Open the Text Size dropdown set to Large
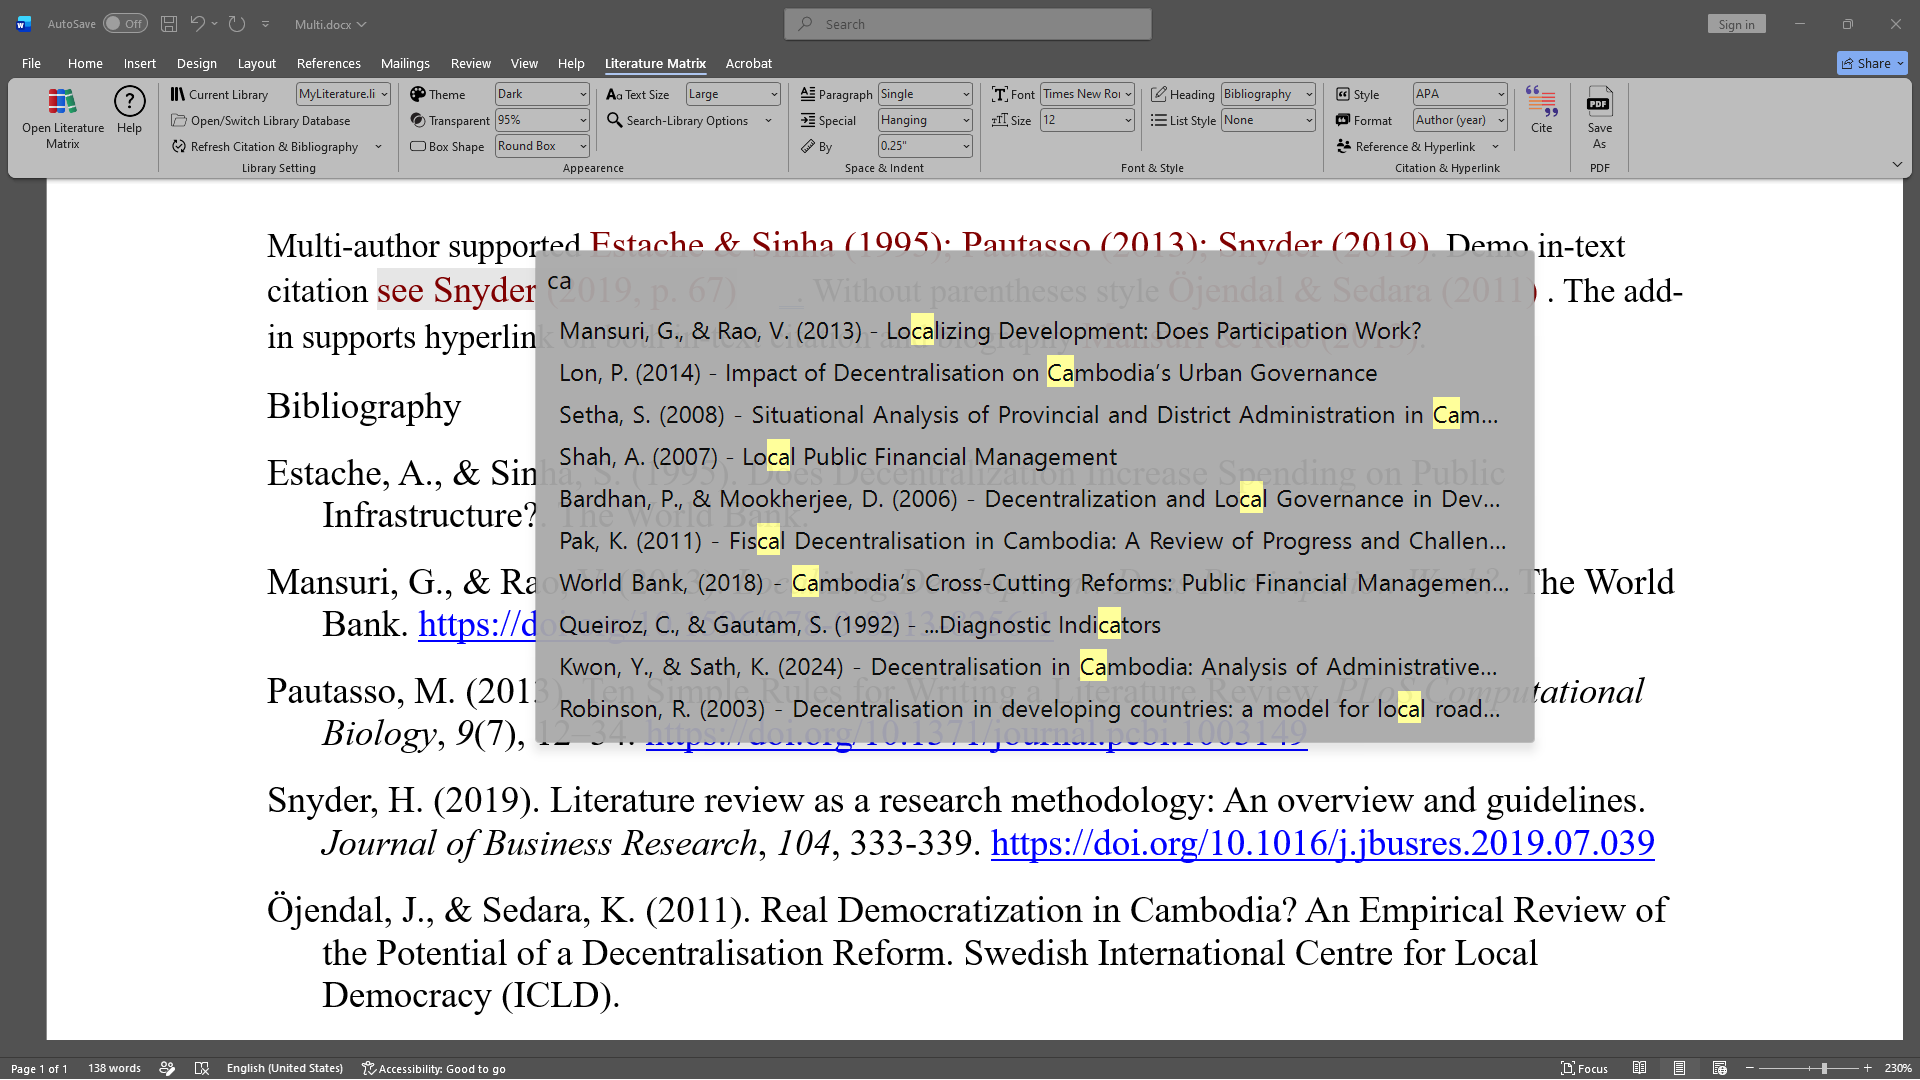Viewport: 1920px width, 1080px height. [x=733, y=94]
